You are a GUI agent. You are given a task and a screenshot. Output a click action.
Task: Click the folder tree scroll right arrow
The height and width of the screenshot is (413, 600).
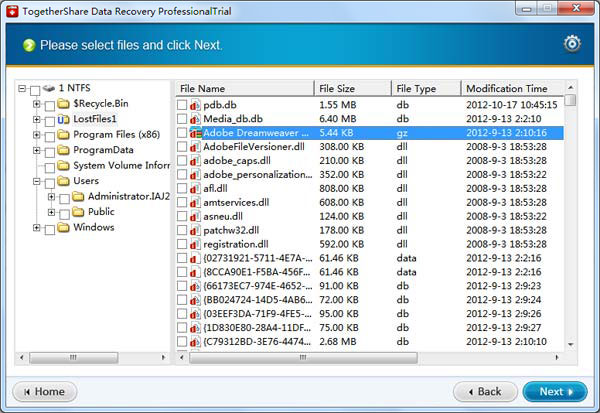pos(163,357)
